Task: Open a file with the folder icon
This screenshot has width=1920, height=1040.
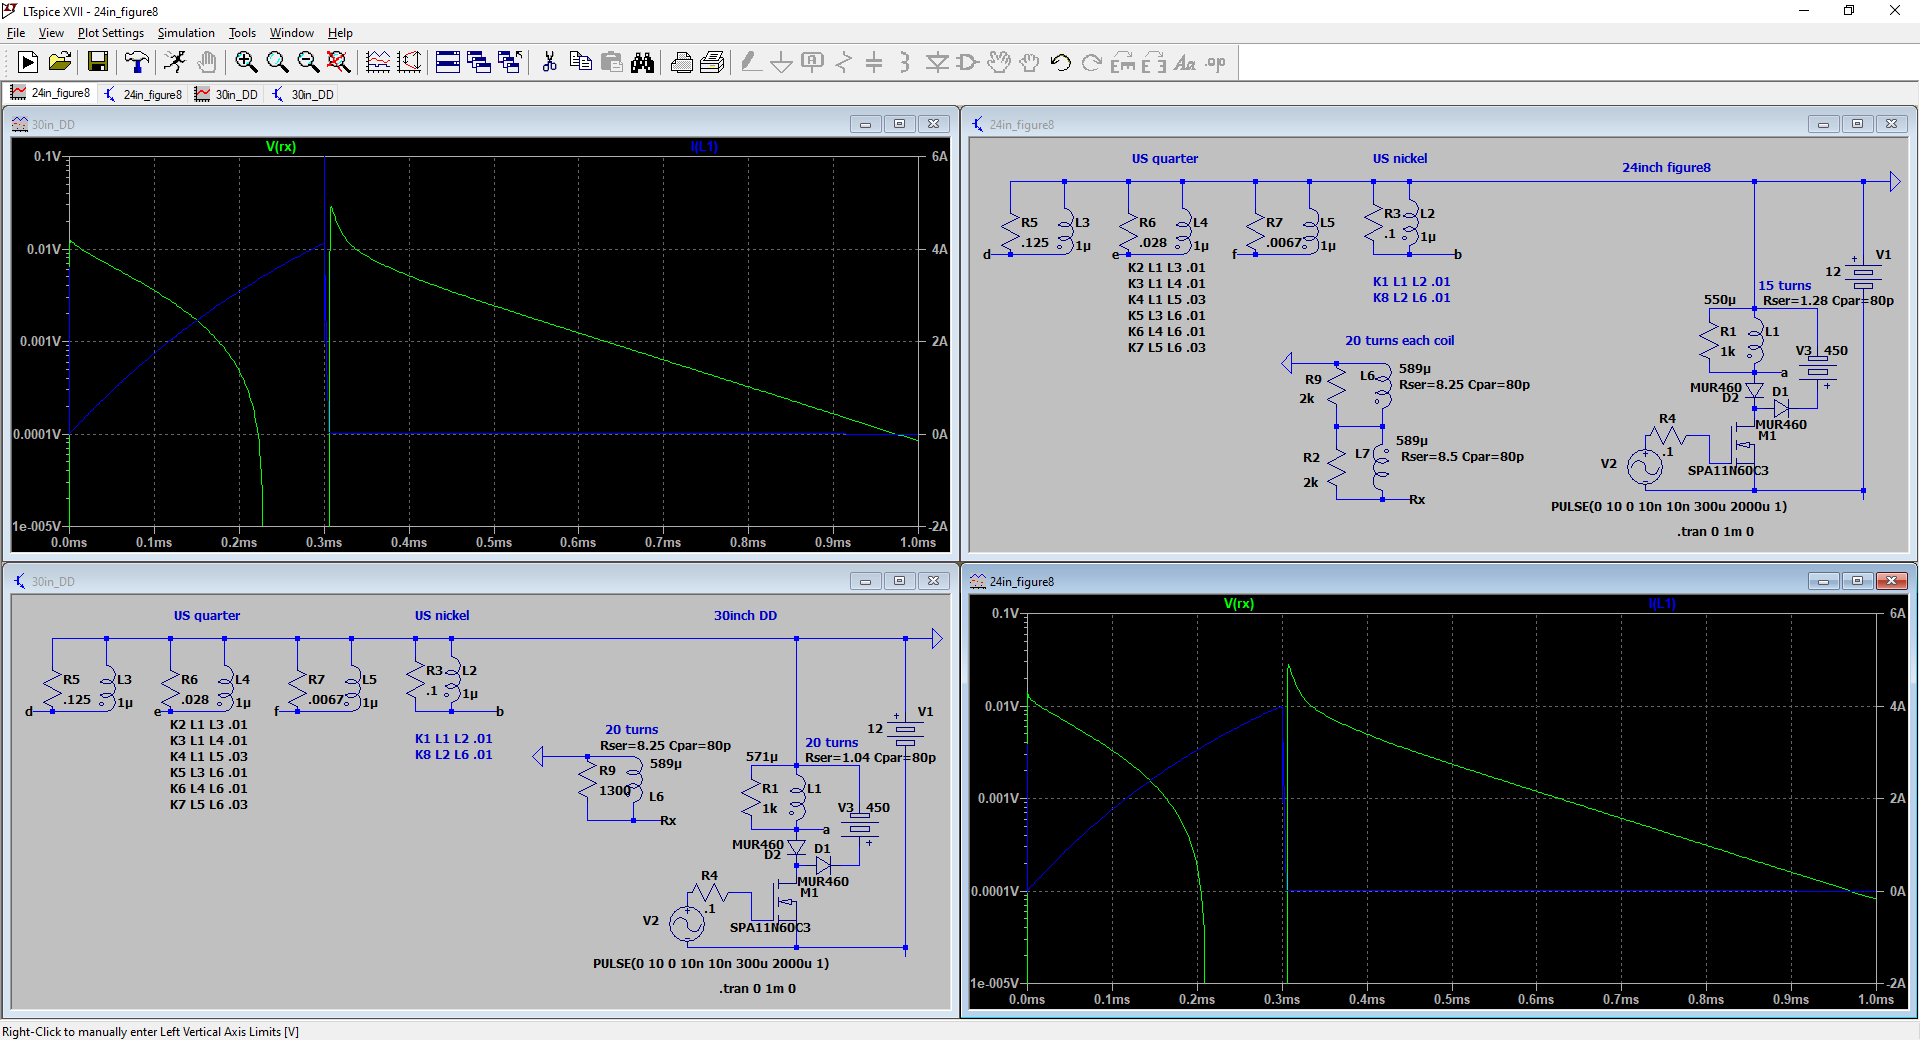Action: click(x=60, y=63)
